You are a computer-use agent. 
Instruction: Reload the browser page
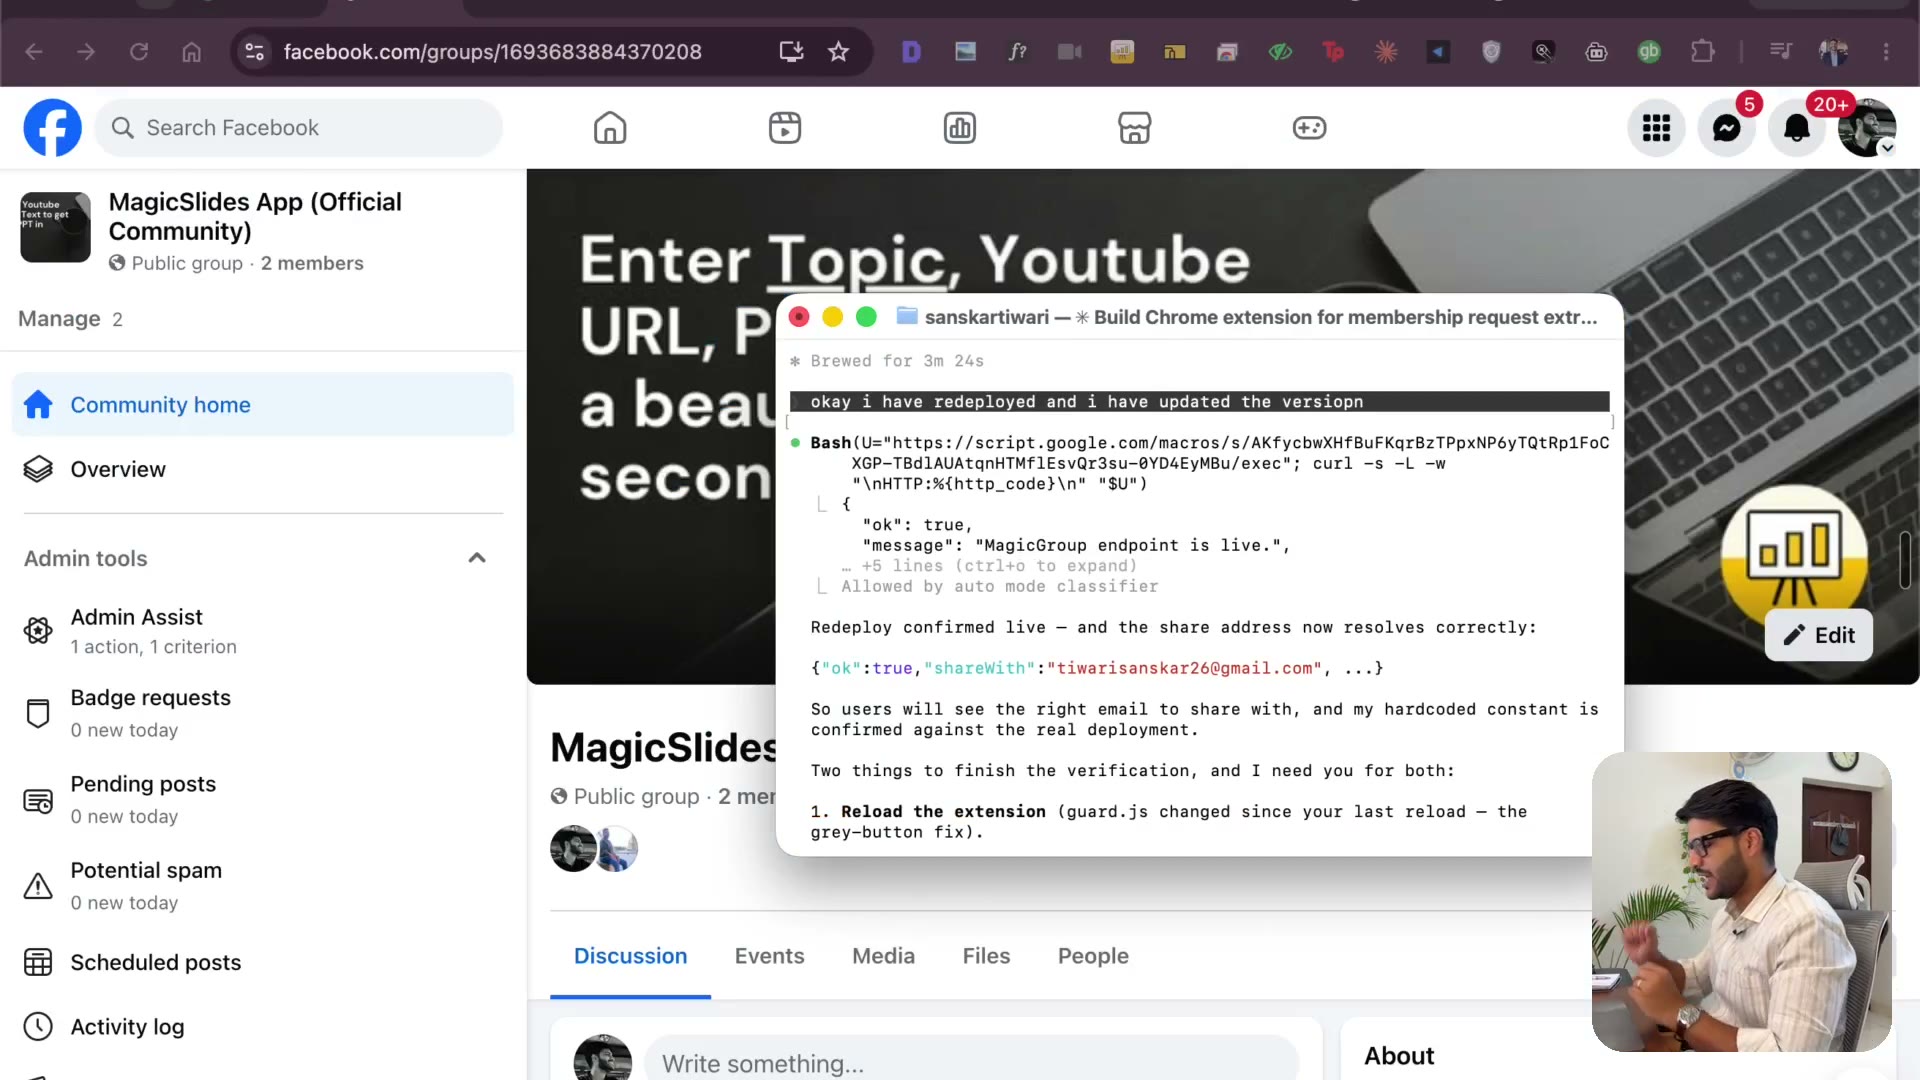[x=139, y=51]
